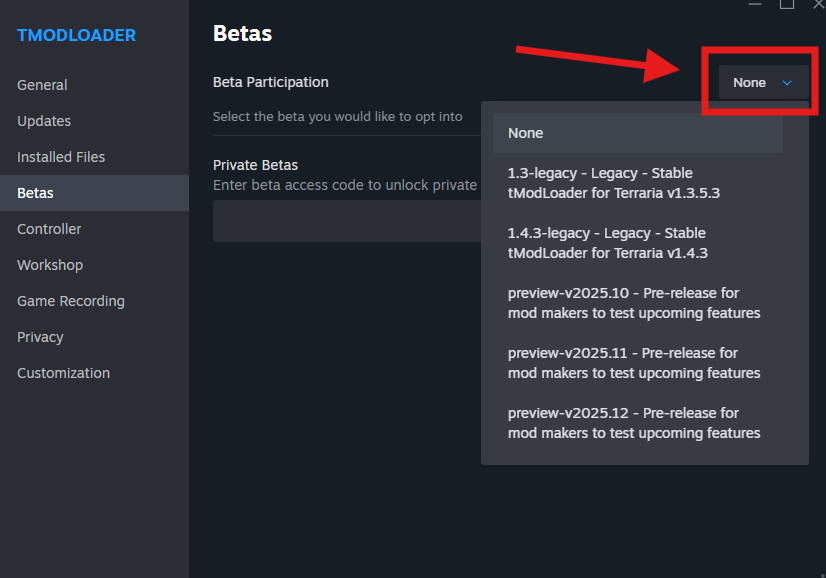
Task: Open the General settings tab
Action: 42,85
